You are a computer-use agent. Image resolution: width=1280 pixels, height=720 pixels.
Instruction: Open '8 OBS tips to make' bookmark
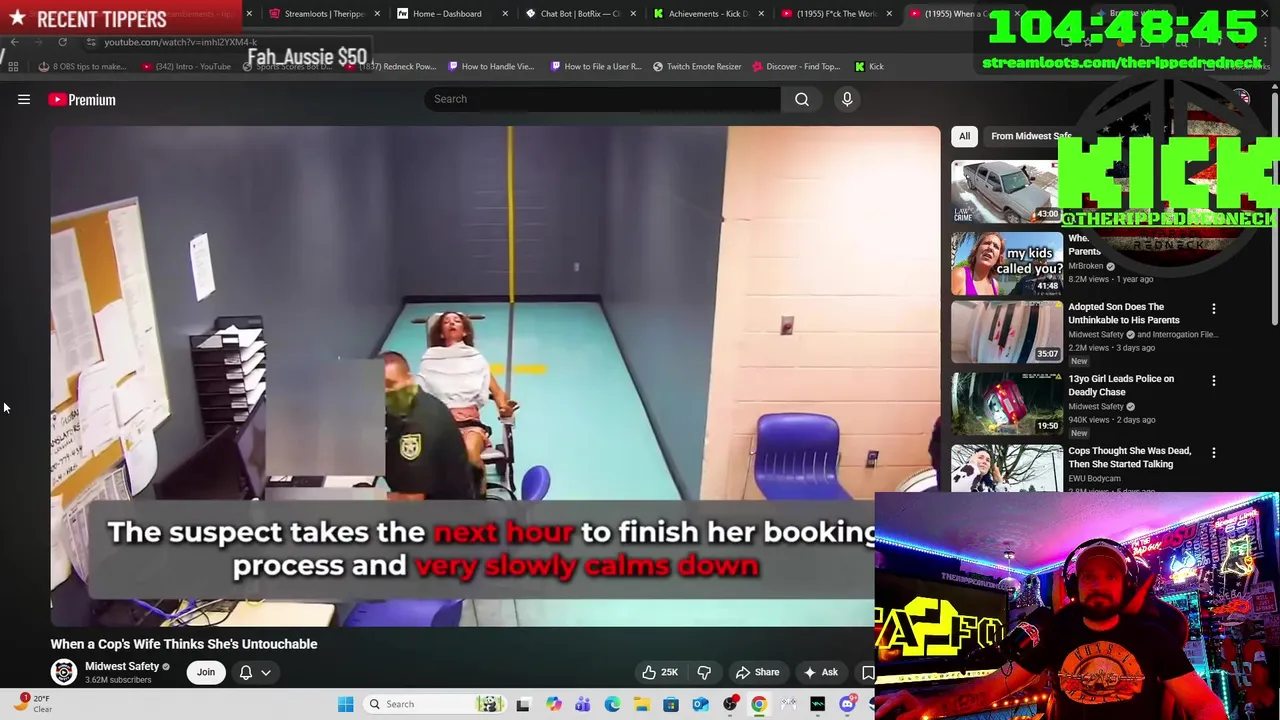tap(82, 66)
